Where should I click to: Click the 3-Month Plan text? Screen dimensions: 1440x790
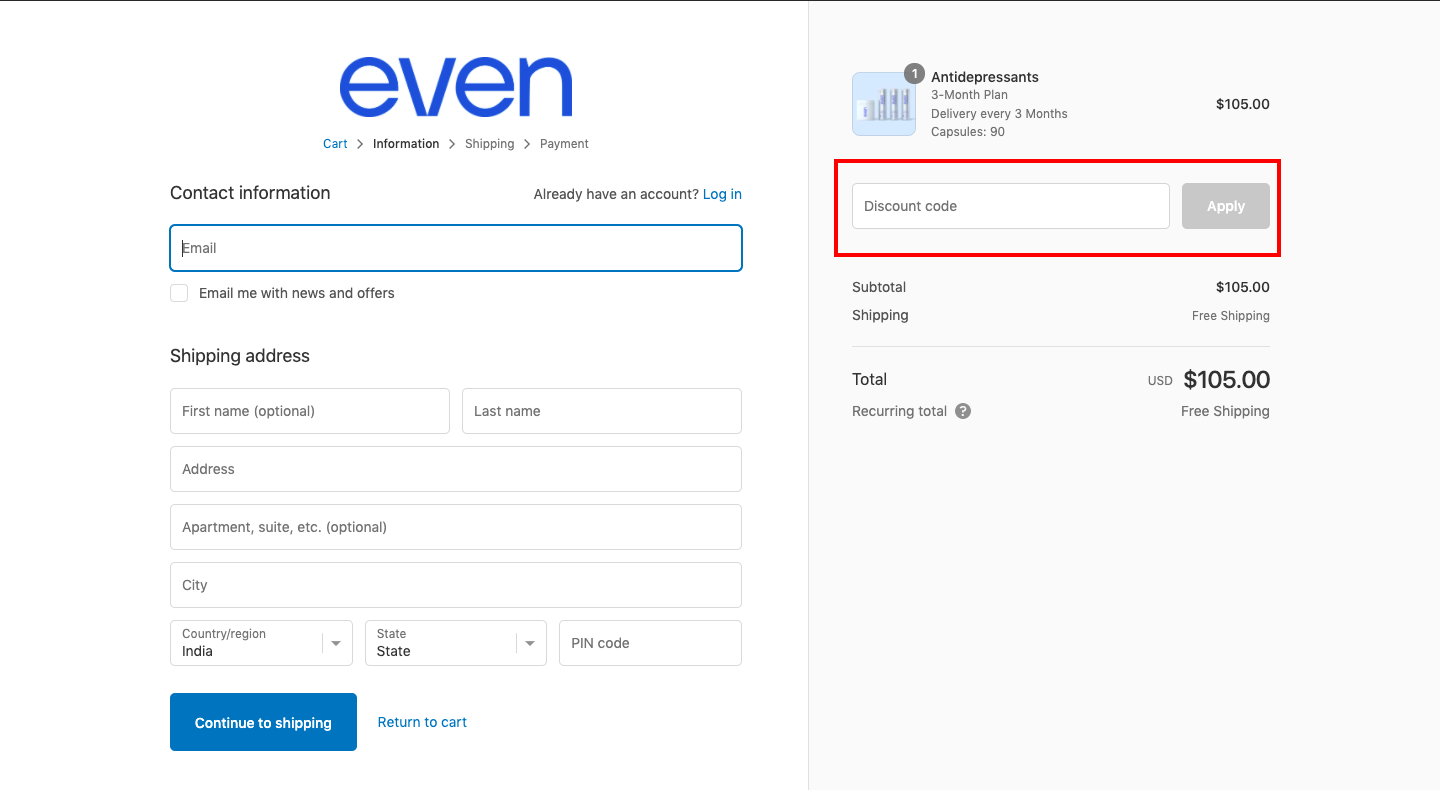[x=969, y=95]
